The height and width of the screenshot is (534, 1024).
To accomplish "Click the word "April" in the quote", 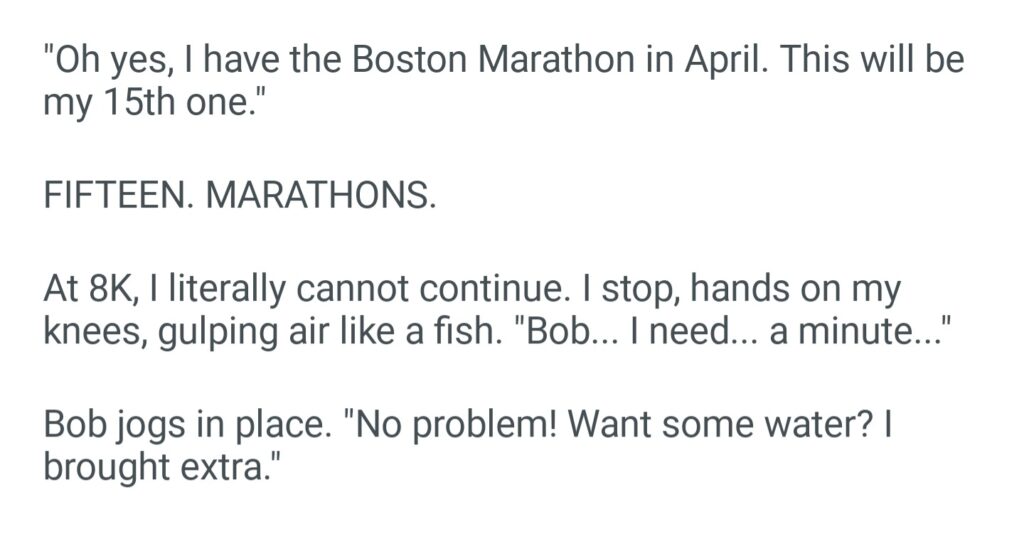I will click(x=718, y=61).
